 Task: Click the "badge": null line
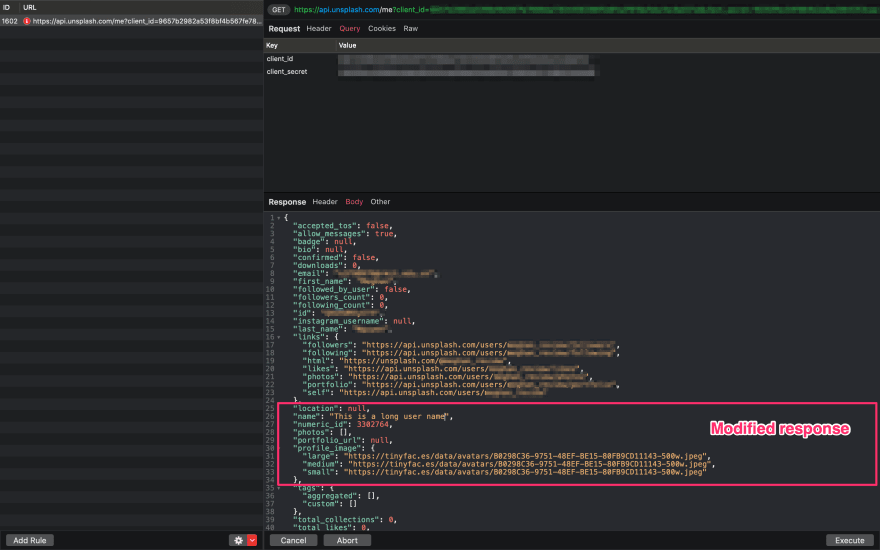pos(324,242)
